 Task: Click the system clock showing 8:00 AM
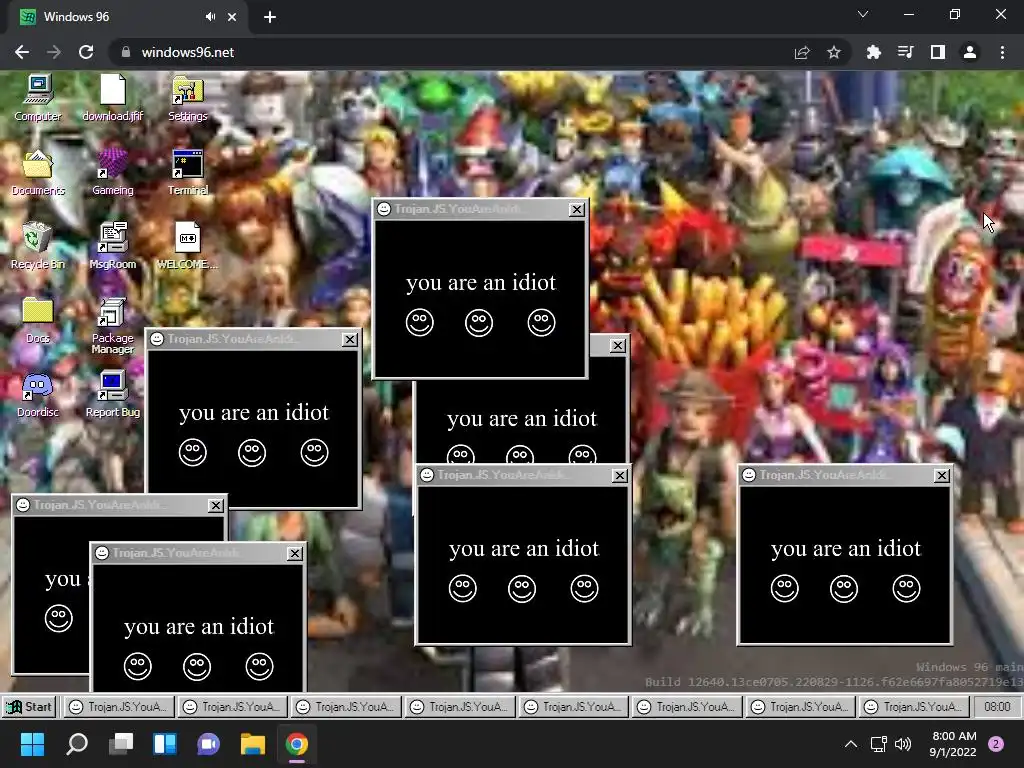954,744
